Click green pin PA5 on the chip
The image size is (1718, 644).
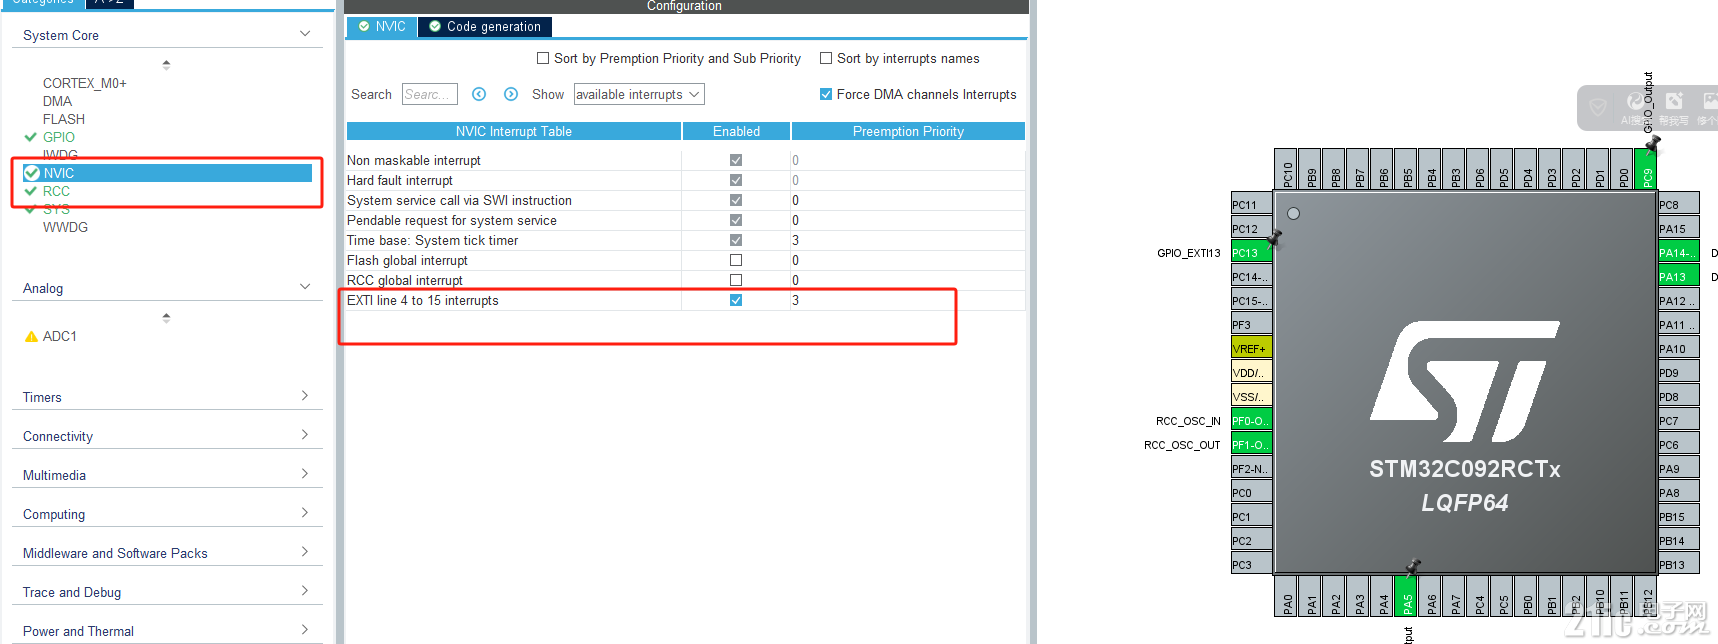pos(1406,595)
